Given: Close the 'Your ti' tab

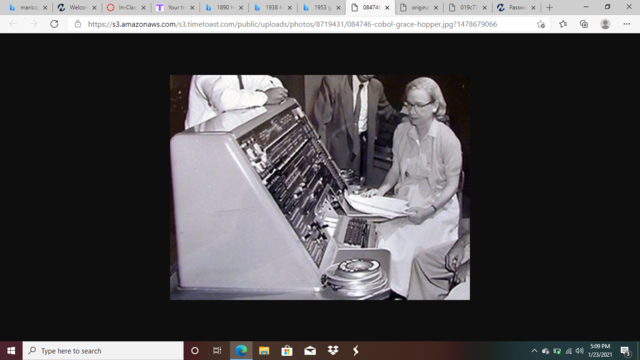Looking at the screenshot, I should coord(192,8).
